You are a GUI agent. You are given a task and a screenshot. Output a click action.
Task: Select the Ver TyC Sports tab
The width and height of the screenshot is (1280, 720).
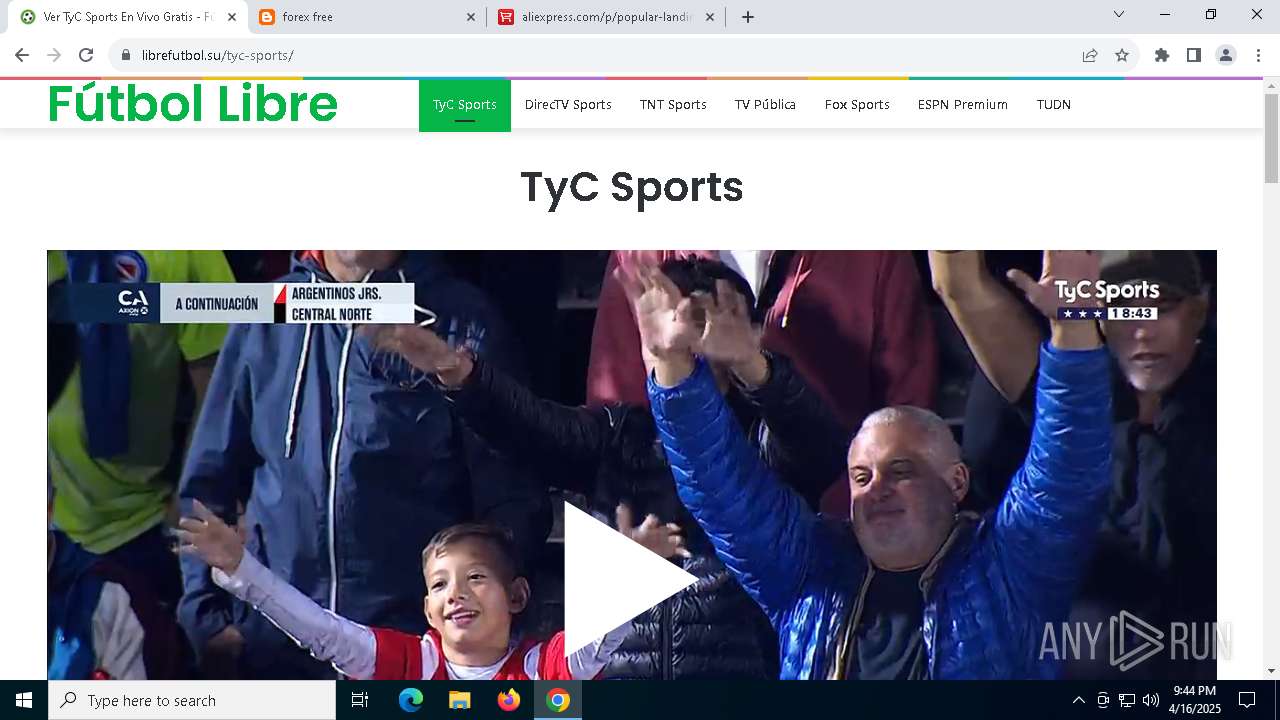129,17
